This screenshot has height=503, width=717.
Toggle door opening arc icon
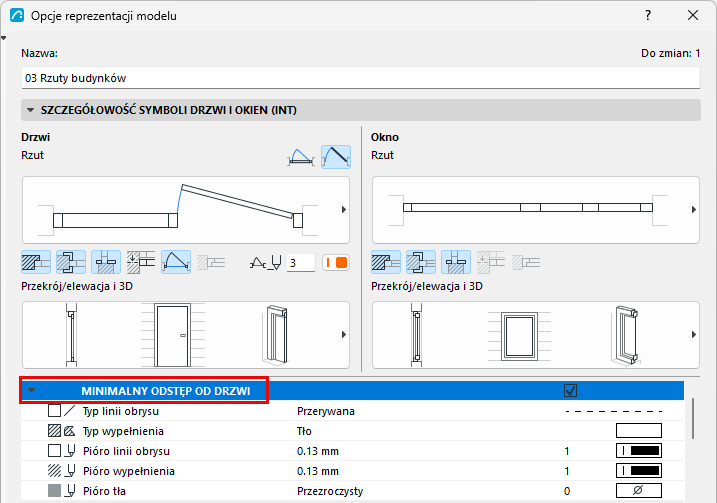176,262
